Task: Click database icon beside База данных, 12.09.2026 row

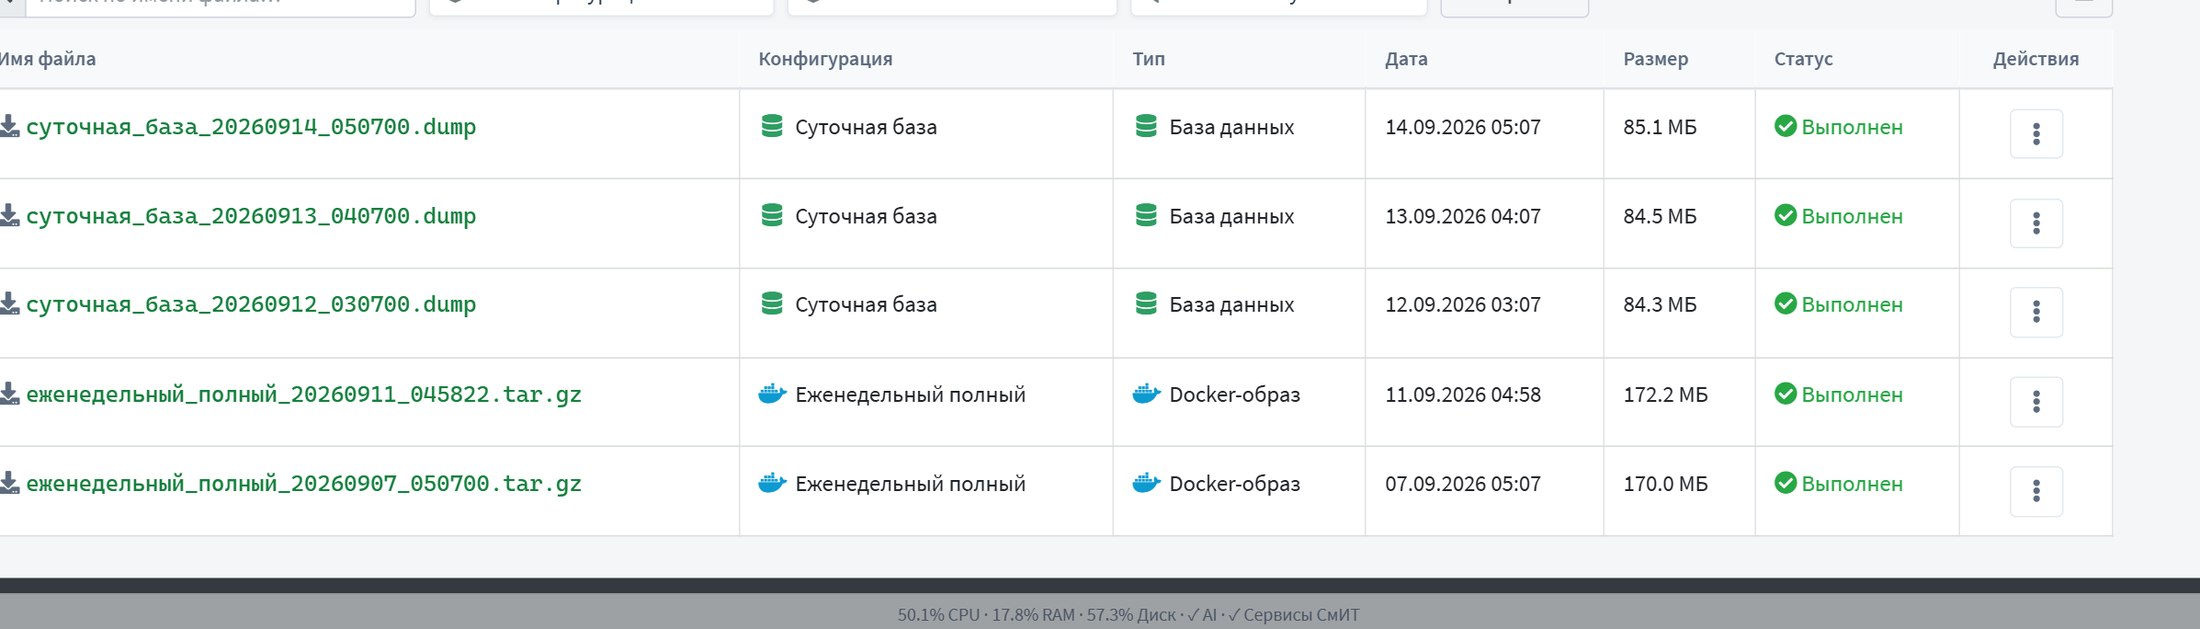Action: (1146, 303)
